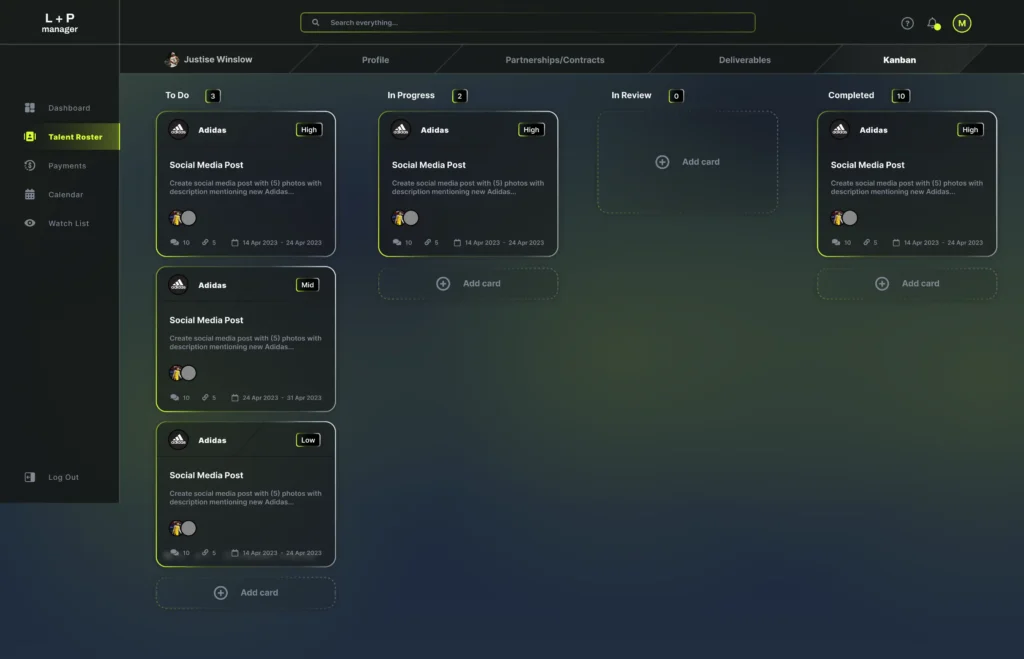Click the To Do column heading
1024x659 pixels.
coord(177,95)
